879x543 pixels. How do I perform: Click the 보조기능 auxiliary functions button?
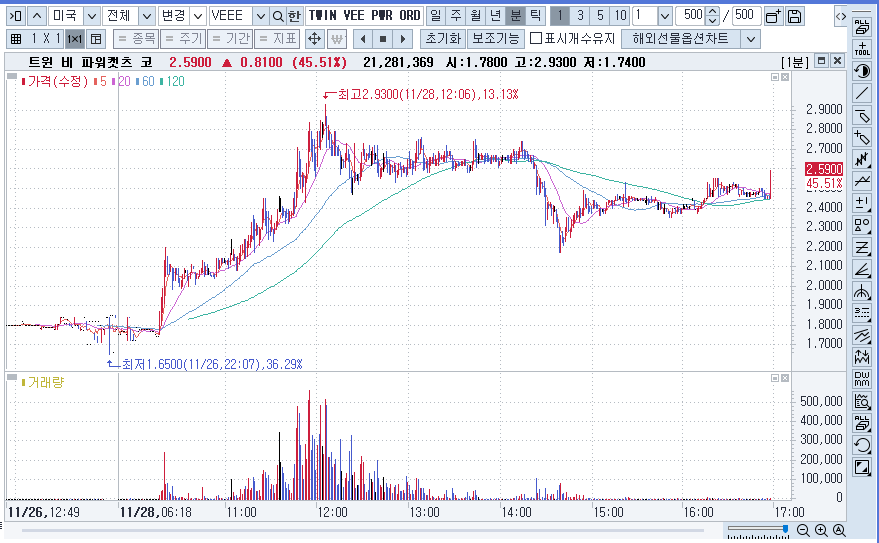coord(495,39)
